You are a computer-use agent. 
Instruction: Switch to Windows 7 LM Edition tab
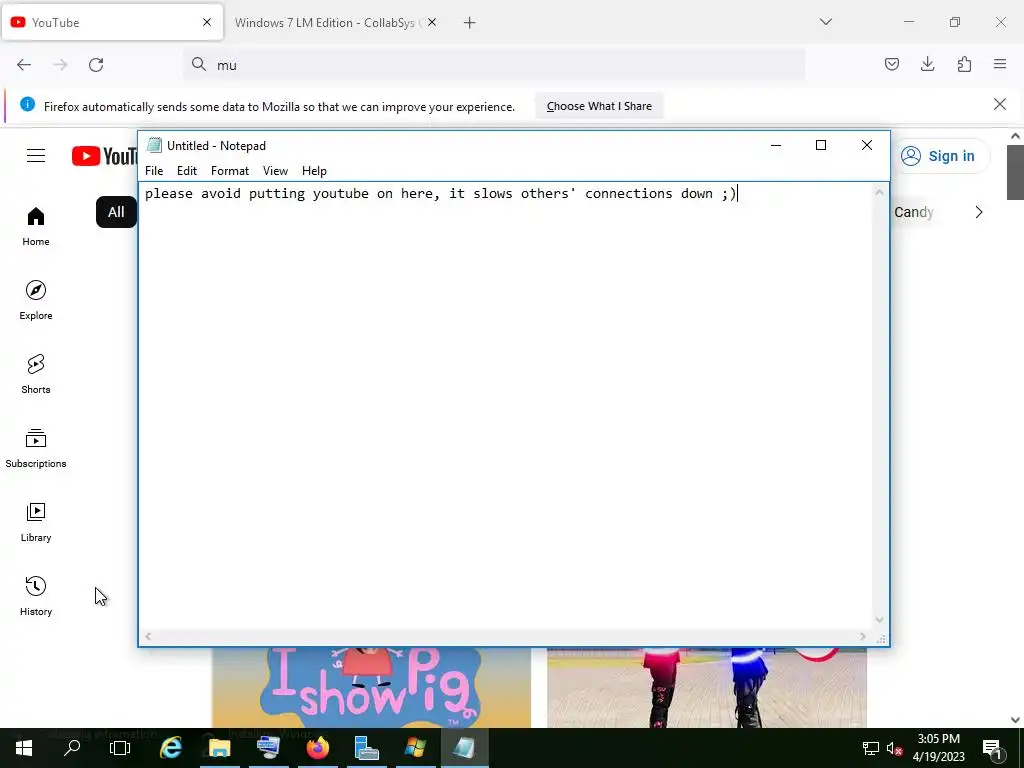point(336,23)
